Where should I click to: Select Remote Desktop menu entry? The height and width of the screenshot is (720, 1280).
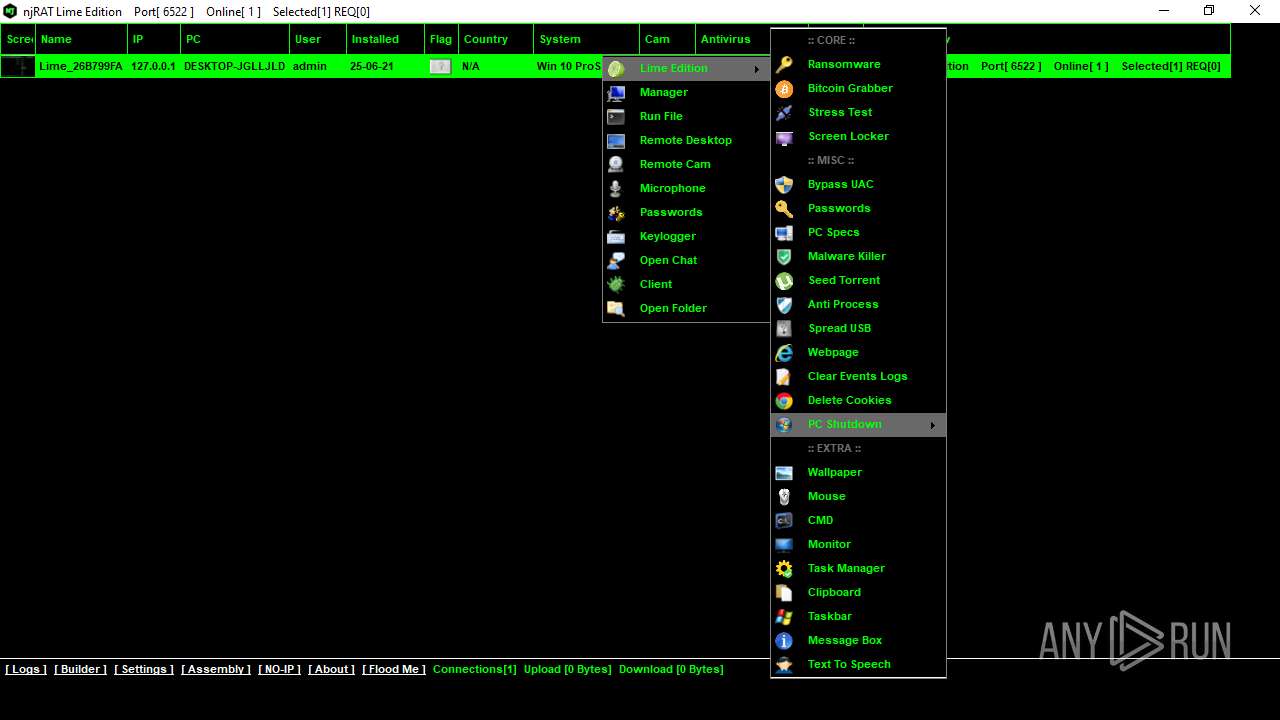coord(686,140)
